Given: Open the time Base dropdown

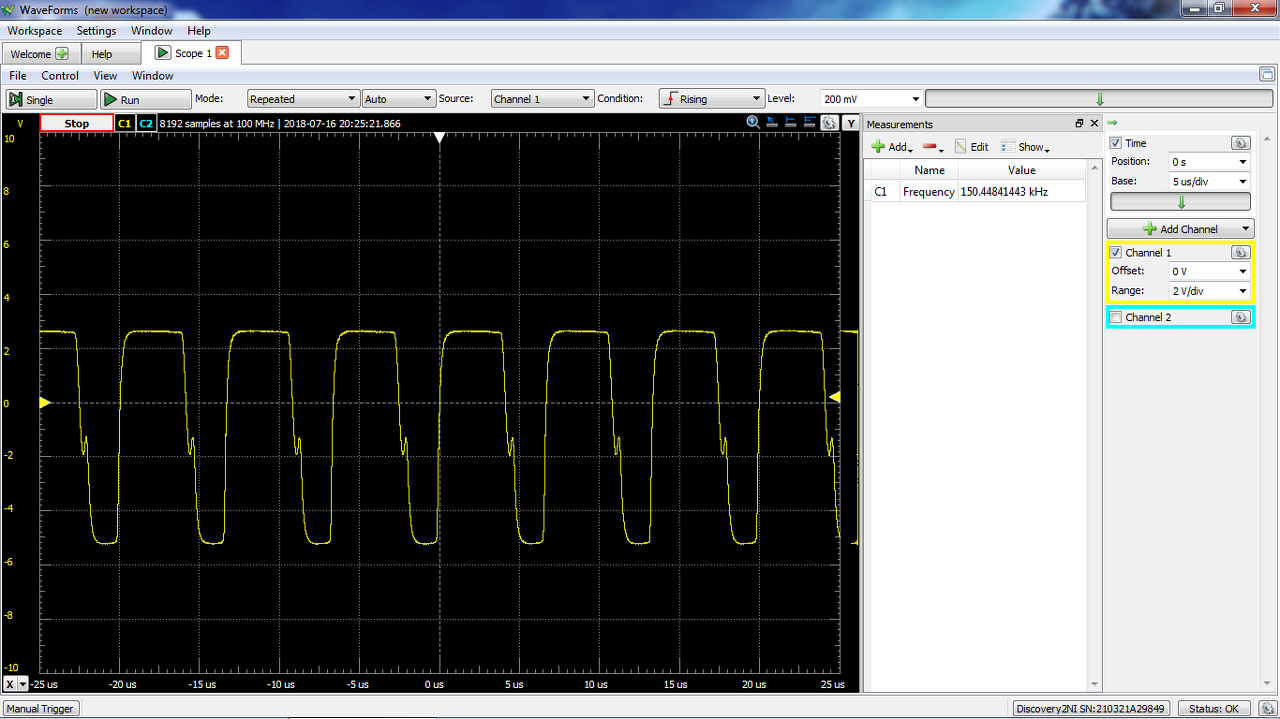Looking at the screenshot, I should pyautogui.click(x=1210, y=181).
